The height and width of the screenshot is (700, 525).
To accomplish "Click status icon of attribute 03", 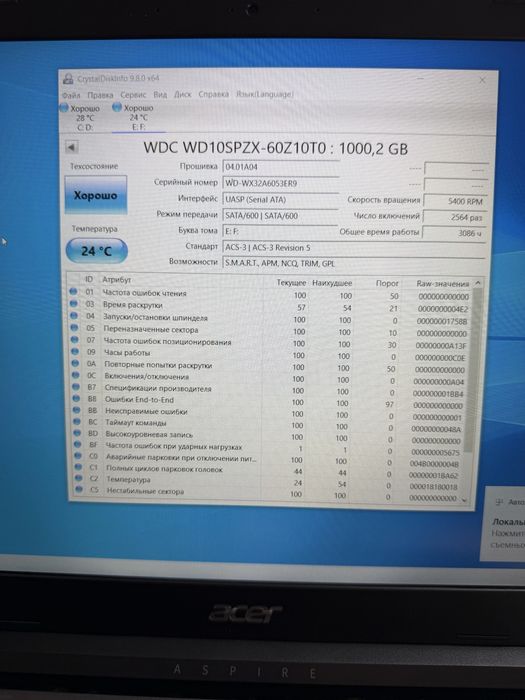I will click(74, 304).
